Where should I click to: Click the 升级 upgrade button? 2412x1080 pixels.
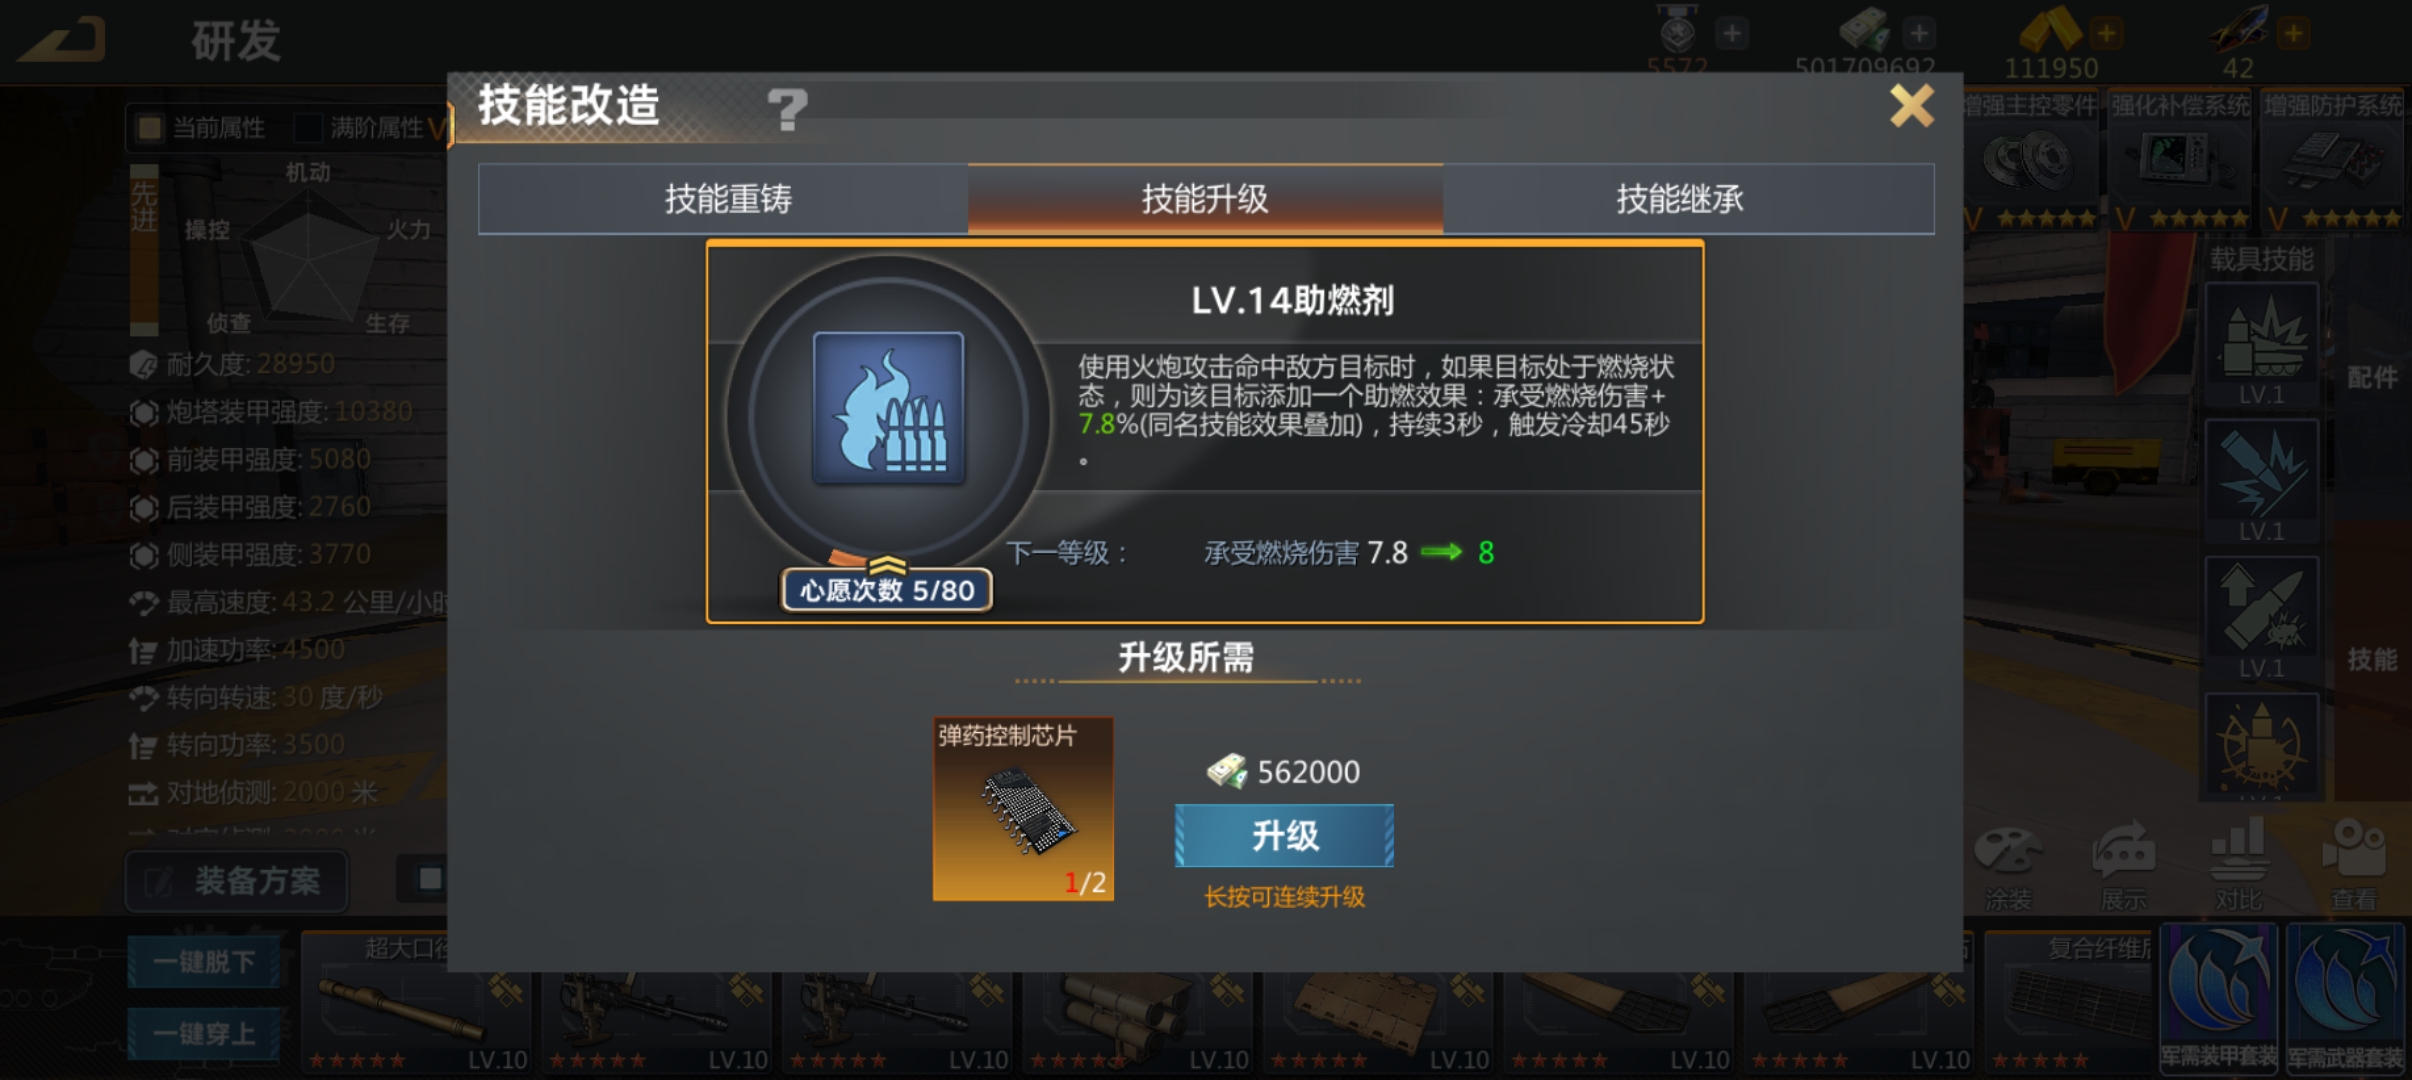tap(1284, 836)
